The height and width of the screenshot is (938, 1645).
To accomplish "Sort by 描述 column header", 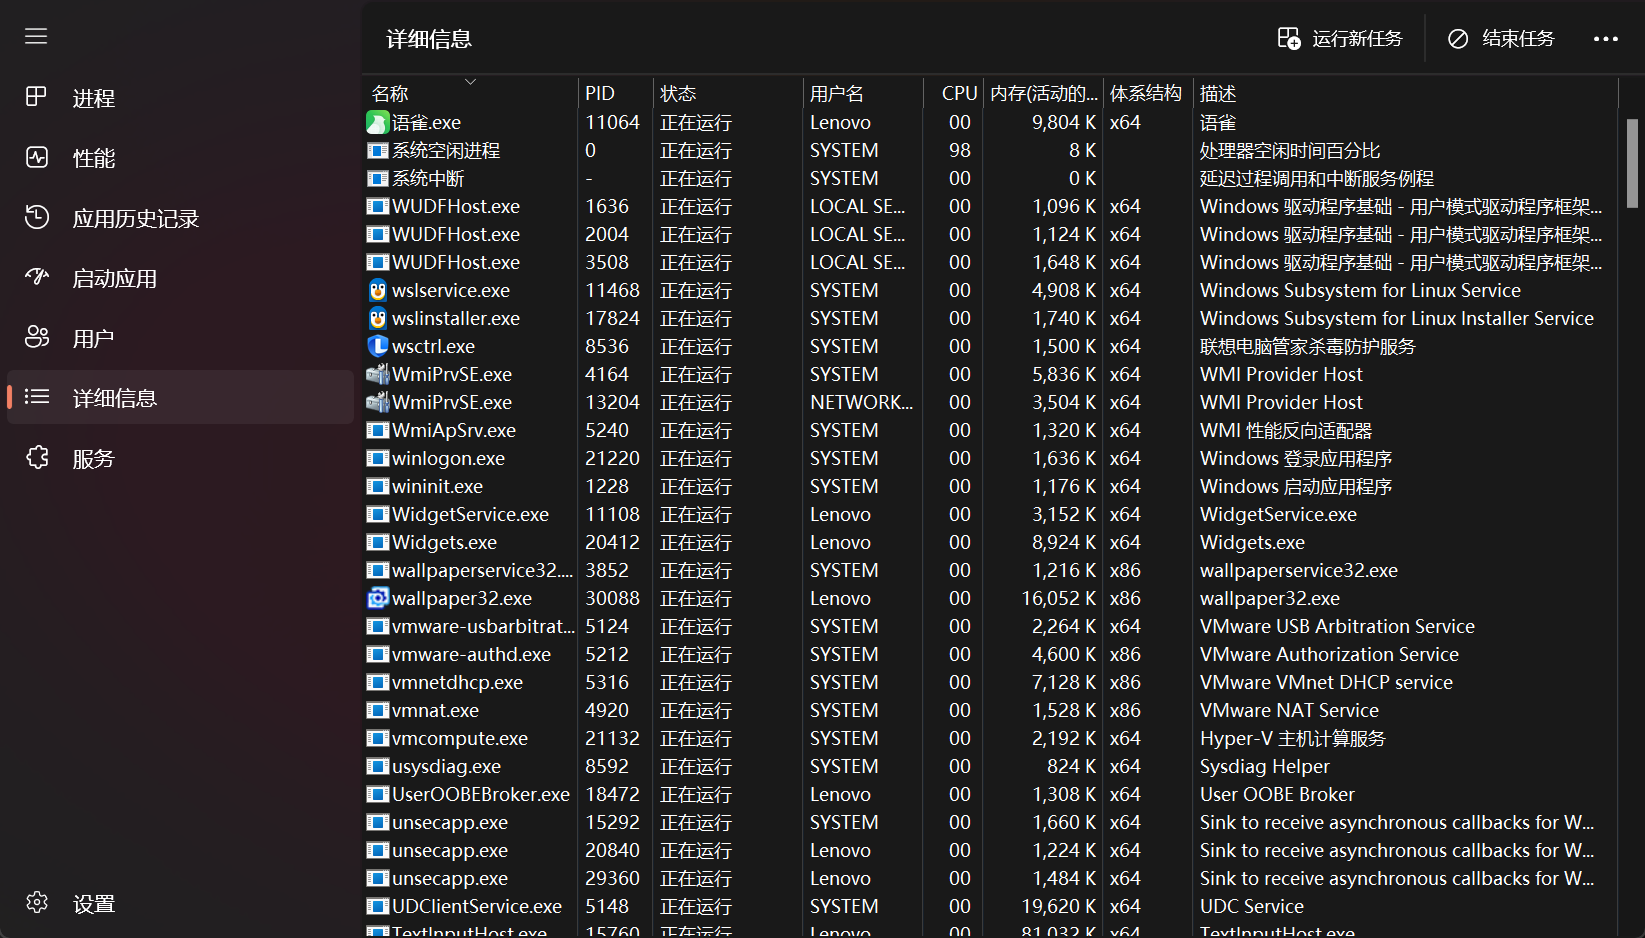I will tap(1405, 93).
